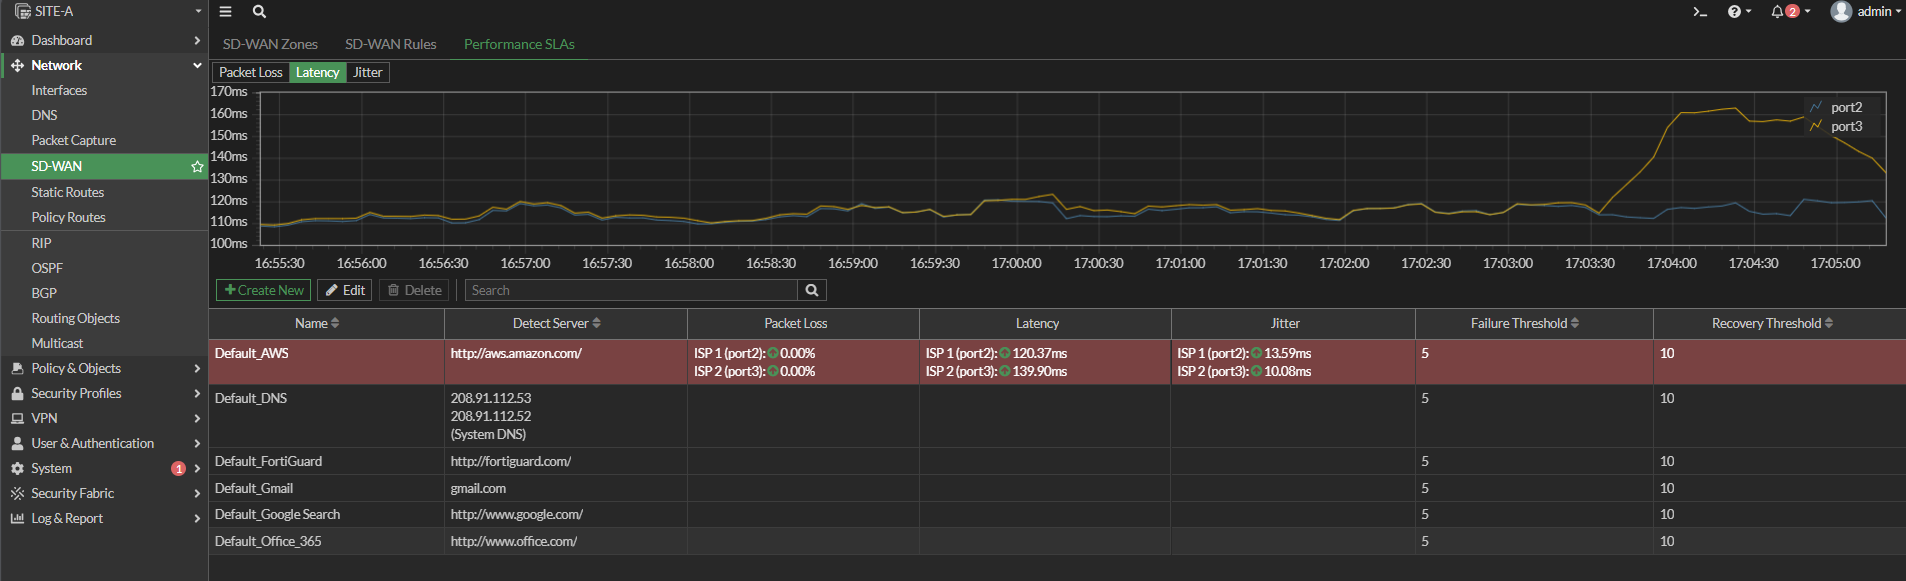Image resolution: width=1906 pixels, height=581 pixels.
Task: Switch graph to Packet Loss view
Action: point(251,72)
